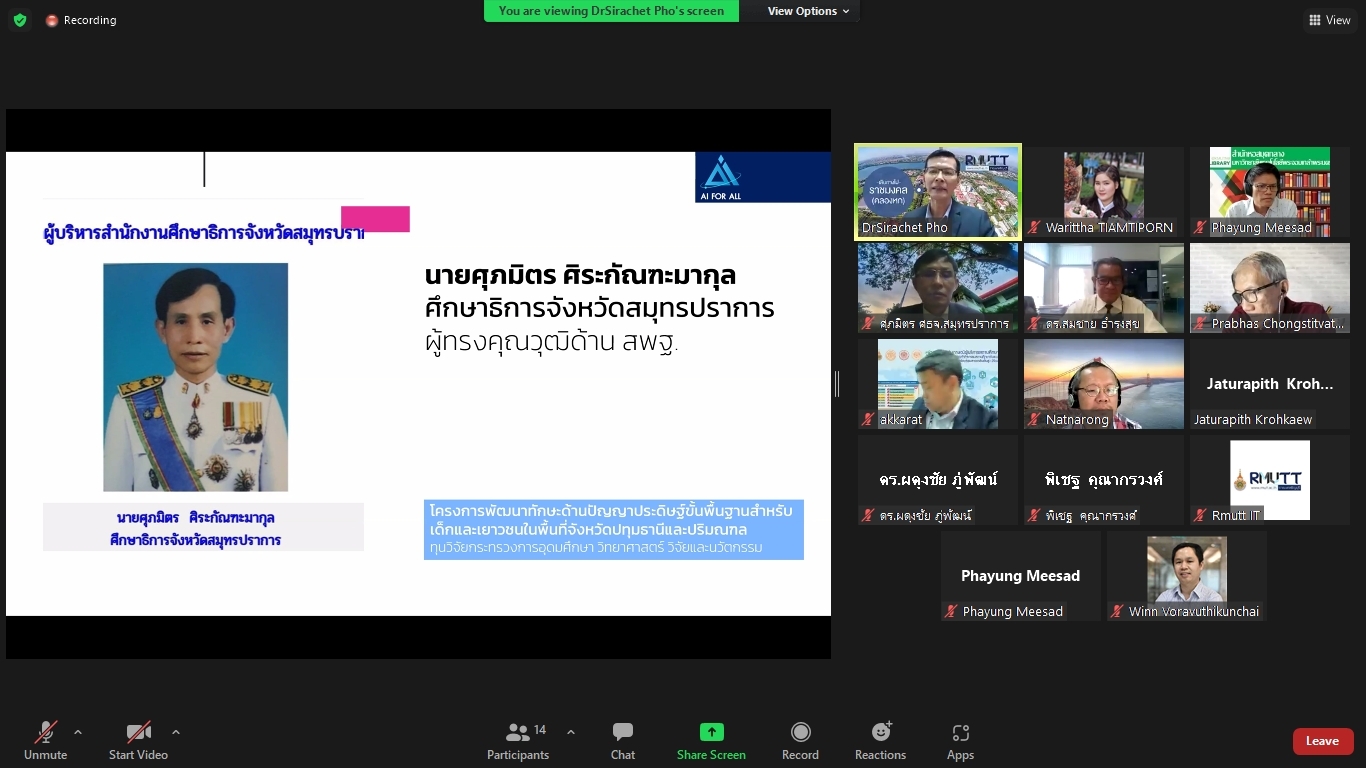Open the View layout menu
Screen dimensions: 1366x768
1329,20
